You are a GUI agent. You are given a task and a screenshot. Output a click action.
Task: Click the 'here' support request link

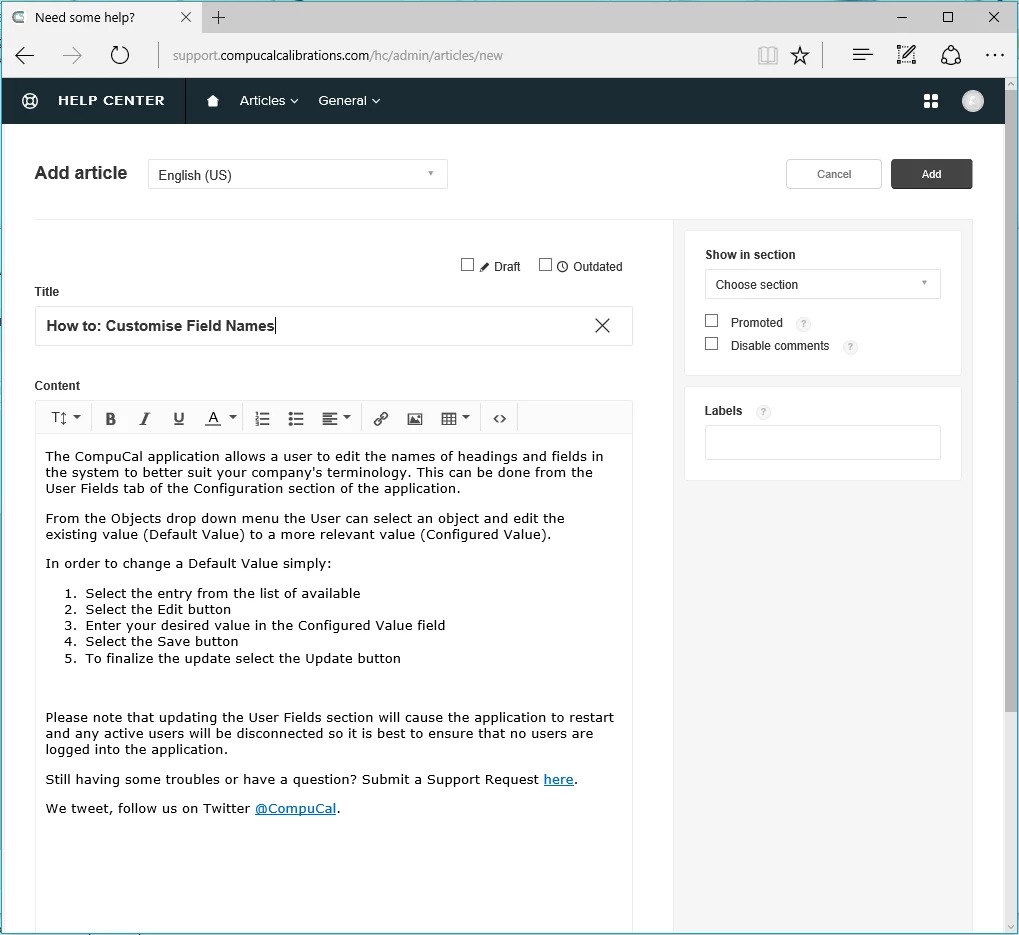[558, 779]
